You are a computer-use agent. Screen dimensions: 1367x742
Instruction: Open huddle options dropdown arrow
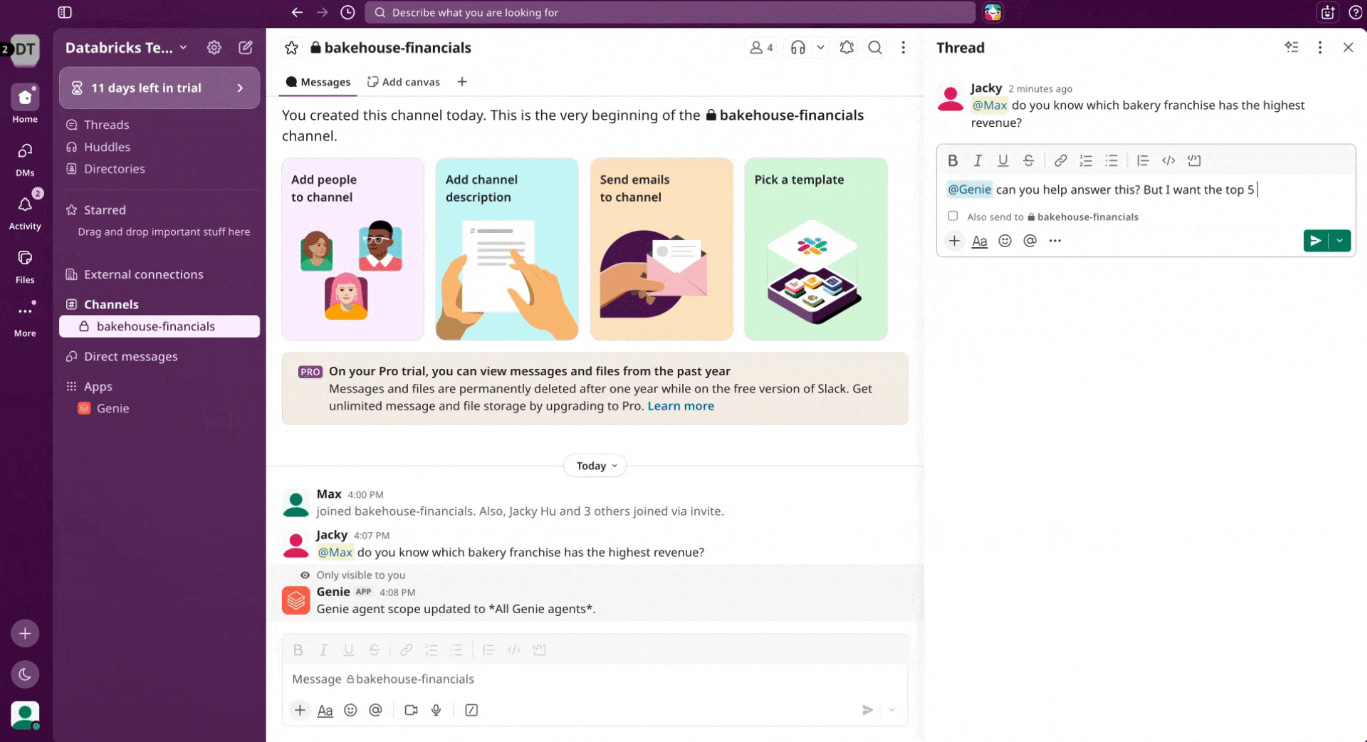point(821,48)
